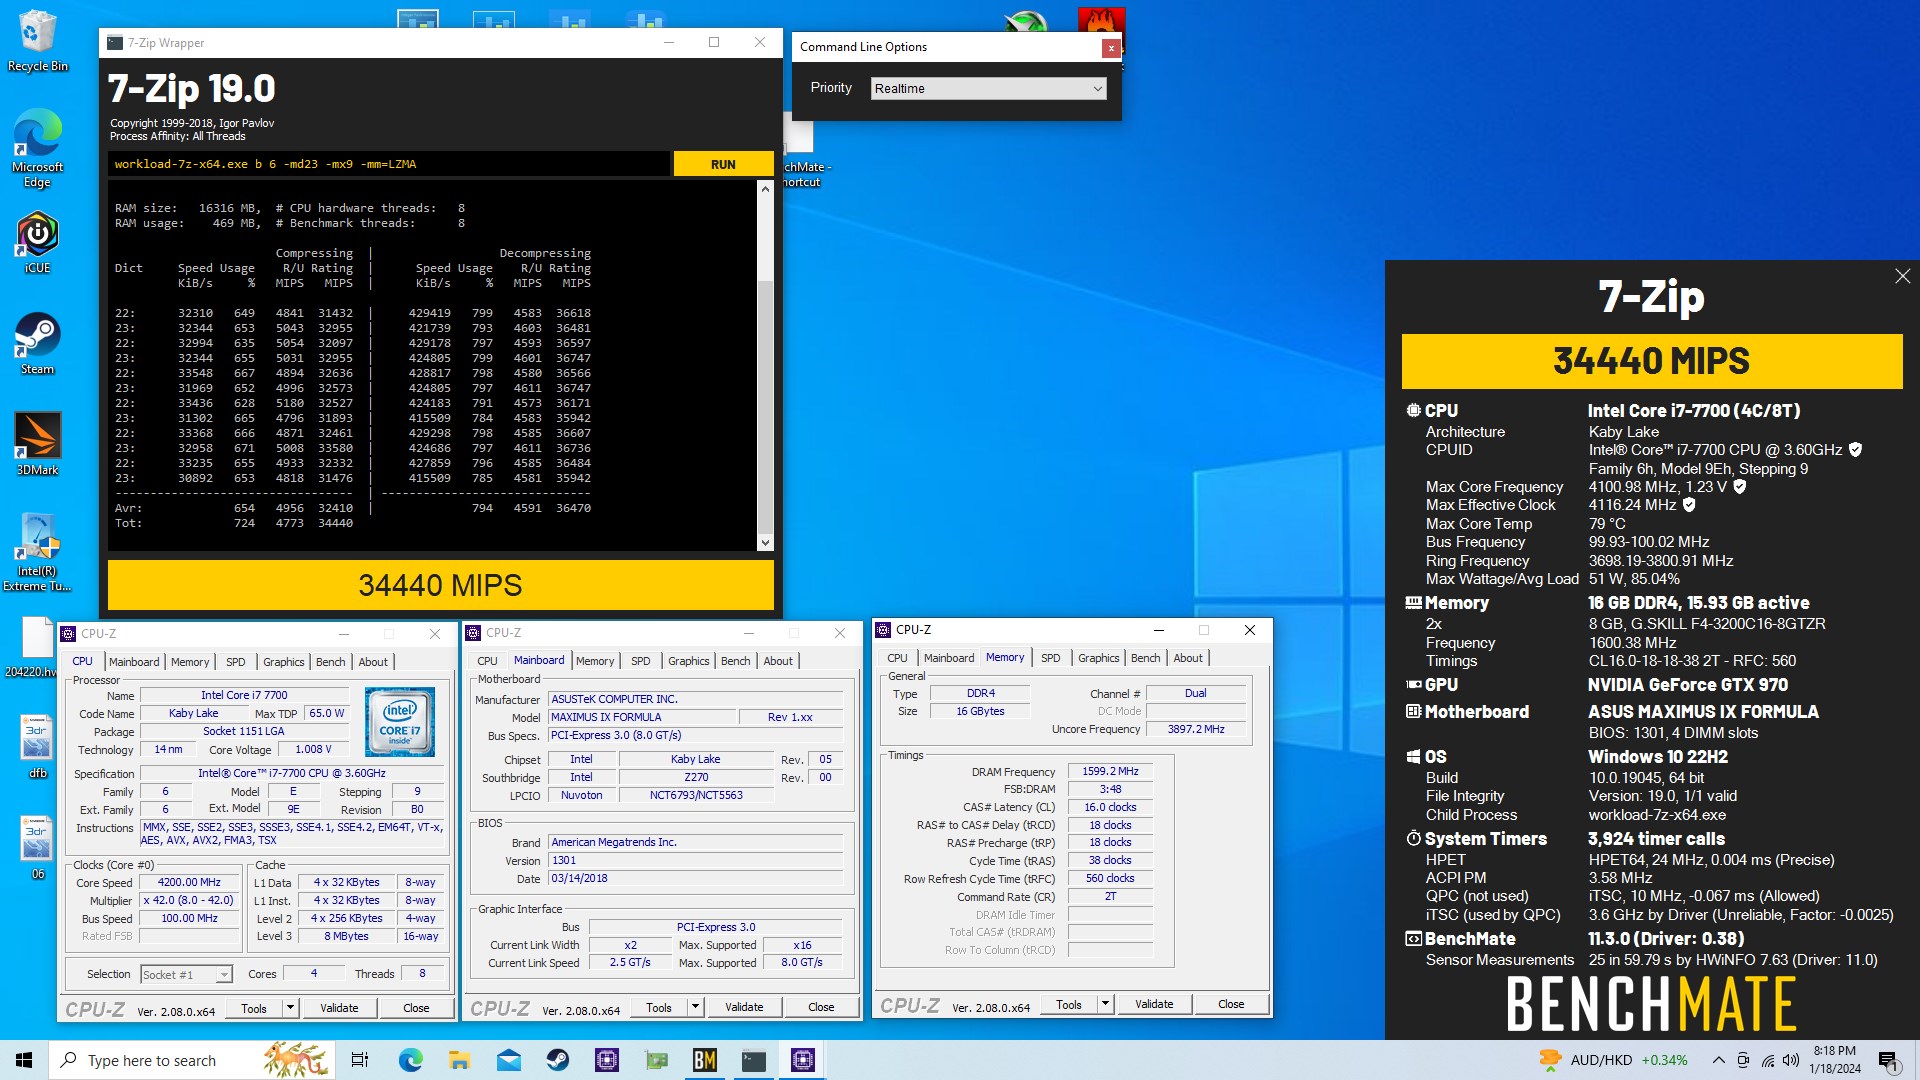1920x1080 pixels.
Task: Click the 7-Zip output scrollbar thumb
Action: coord(765,408)
